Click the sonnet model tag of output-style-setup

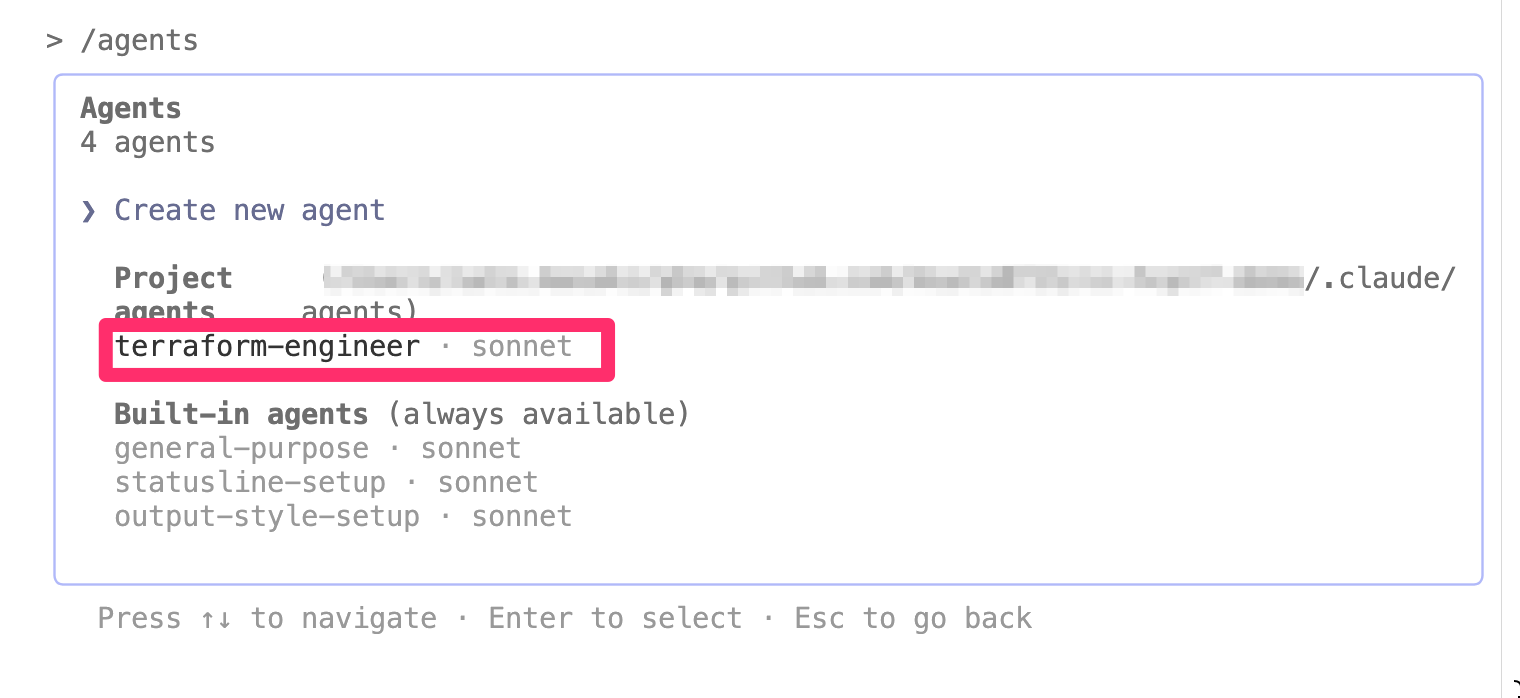[x=522, y=517]
